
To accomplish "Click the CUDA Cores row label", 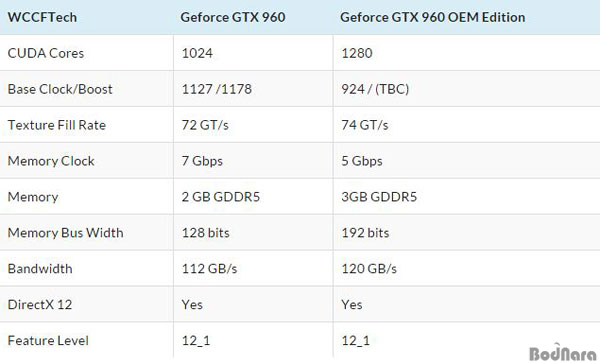I will (46, 53).
